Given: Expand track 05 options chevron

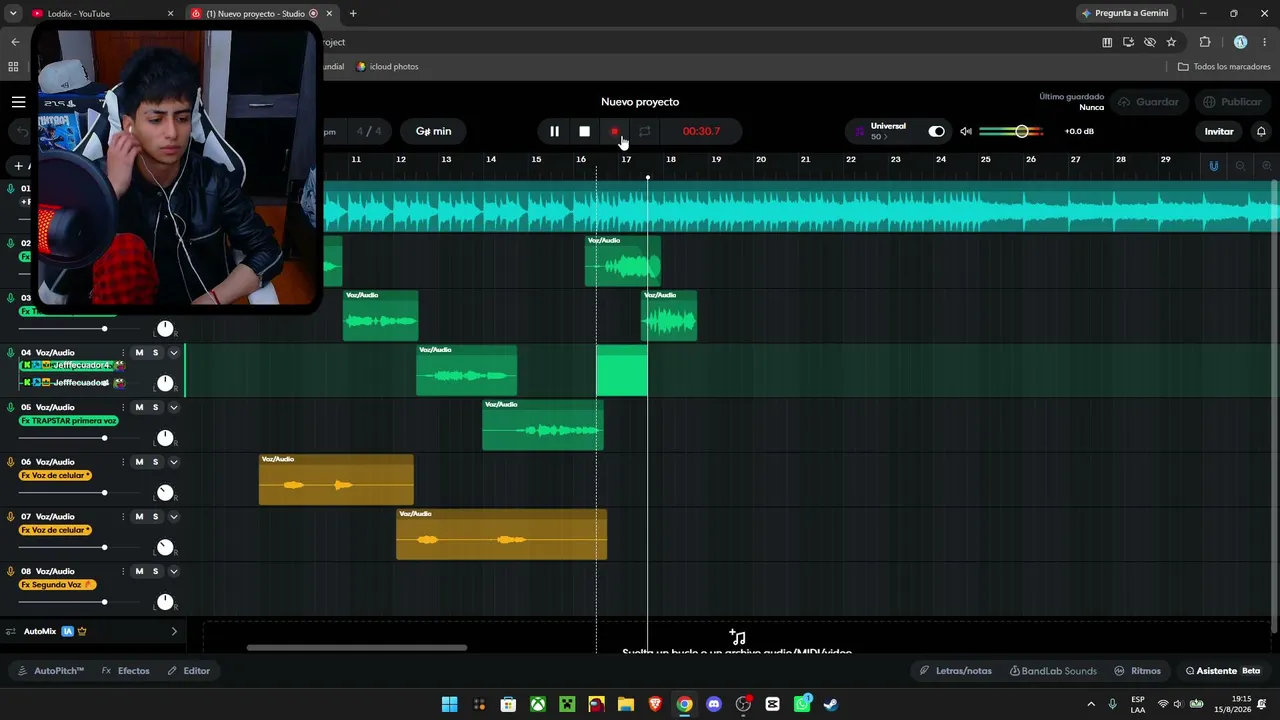Looking at the screenshot, I should 173,407.
